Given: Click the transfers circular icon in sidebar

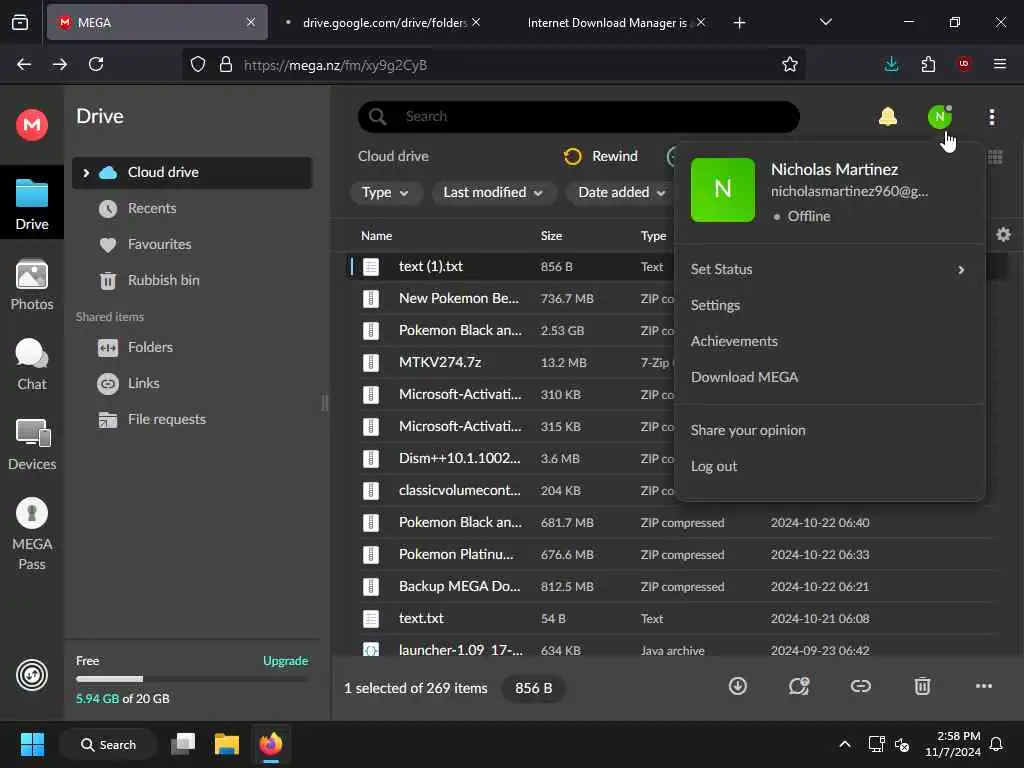Looking at the screenshot, I should 31,675.
